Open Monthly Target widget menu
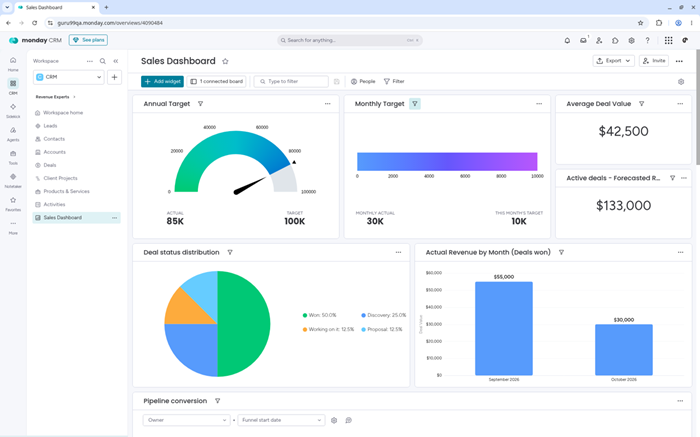Image resolution: width=700 pixels, height=437 pixels. pos(539,104)
